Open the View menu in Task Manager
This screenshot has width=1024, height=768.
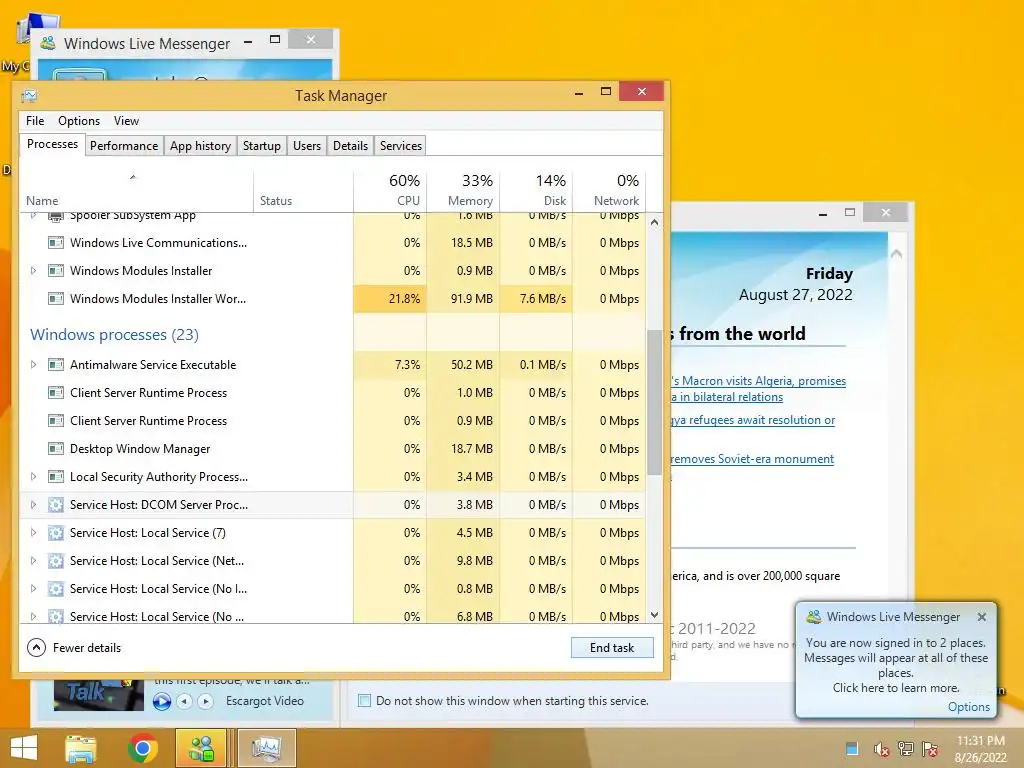click(126, 121)
